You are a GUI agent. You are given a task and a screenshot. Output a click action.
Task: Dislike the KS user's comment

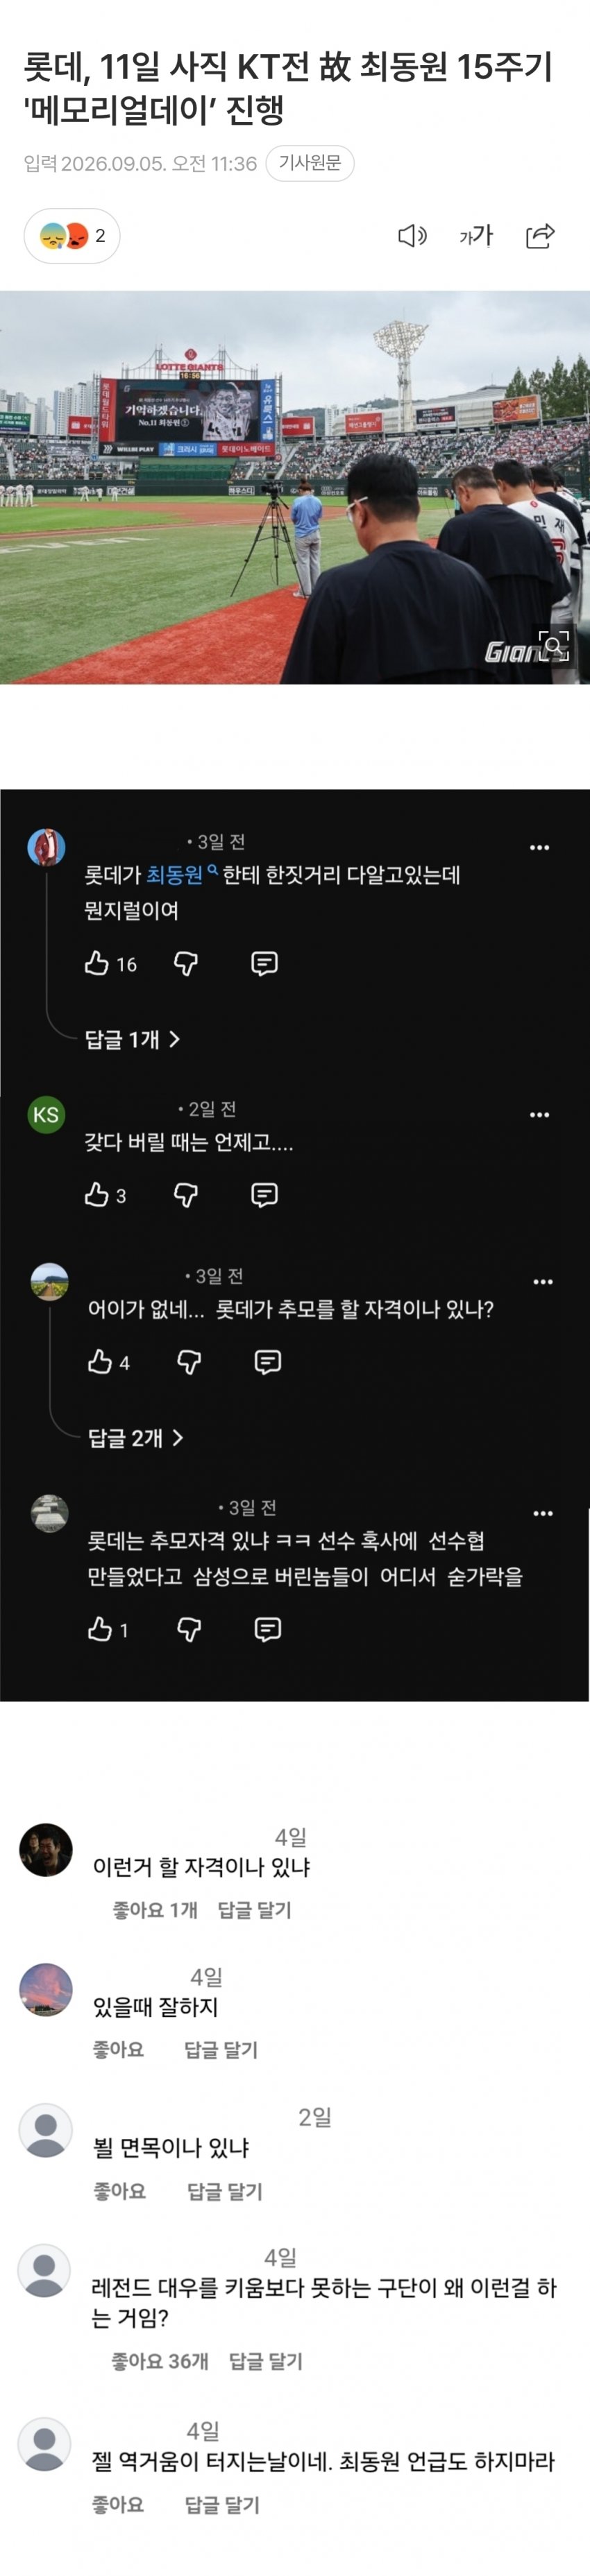coord(186,1195)
